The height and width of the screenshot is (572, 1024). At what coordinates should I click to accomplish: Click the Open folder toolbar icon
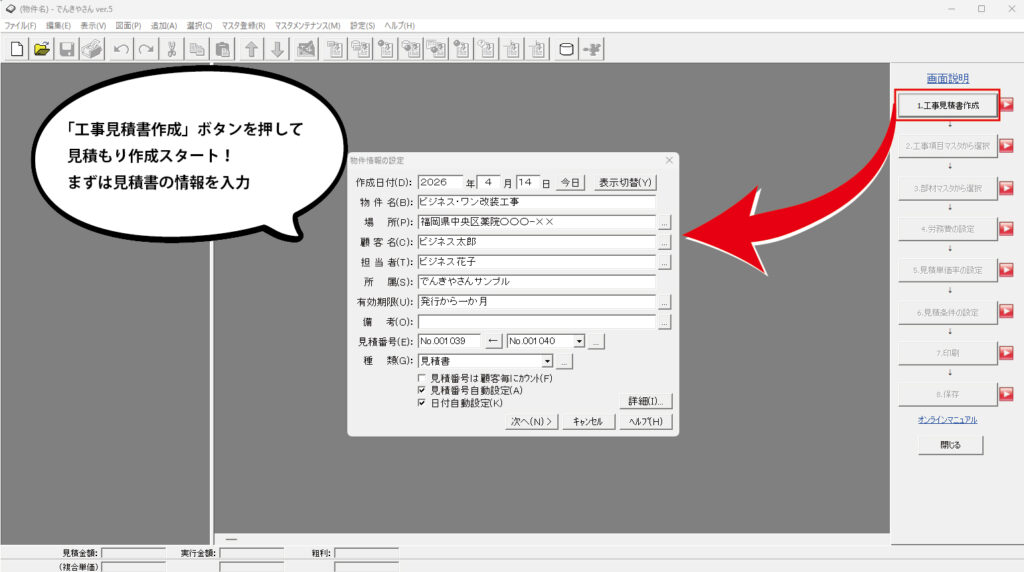tap(42, 49)
